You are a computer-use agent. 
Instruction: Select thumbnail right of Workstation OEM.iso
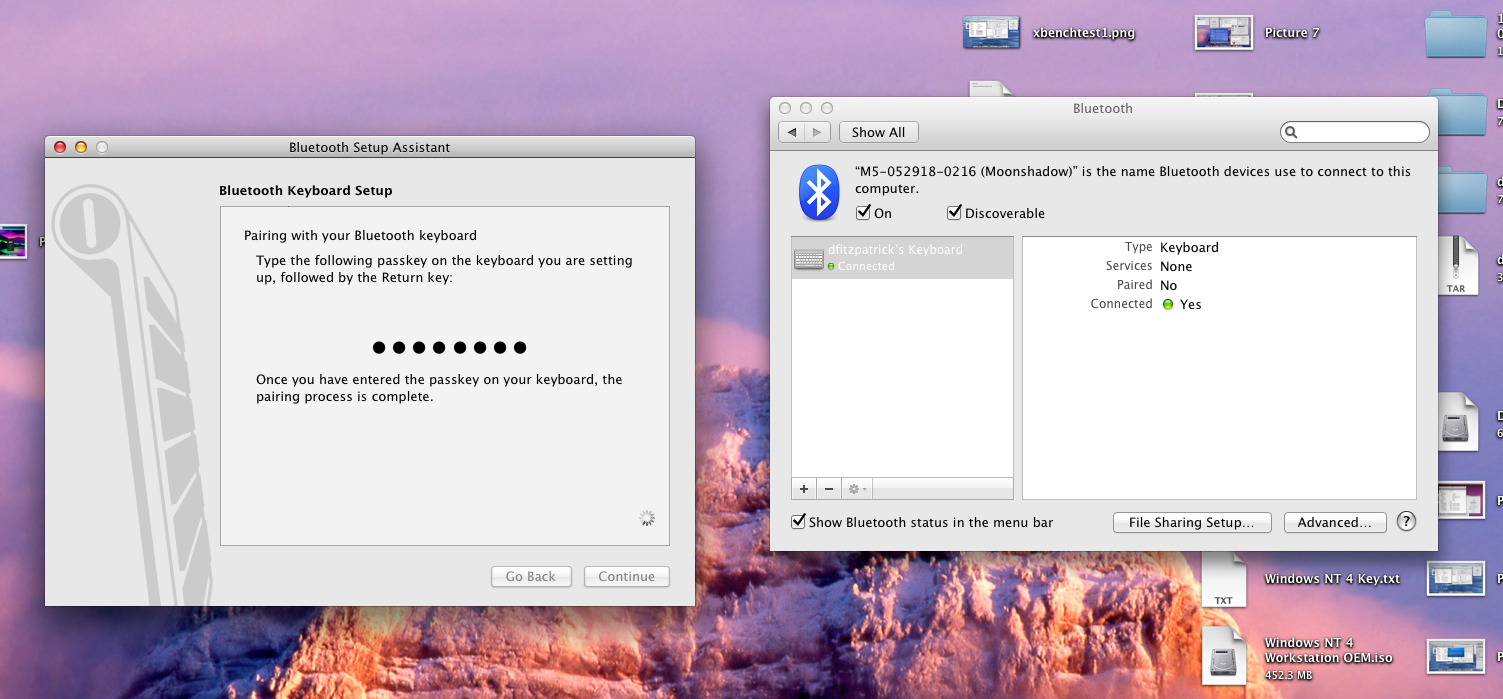point(1456,656)
